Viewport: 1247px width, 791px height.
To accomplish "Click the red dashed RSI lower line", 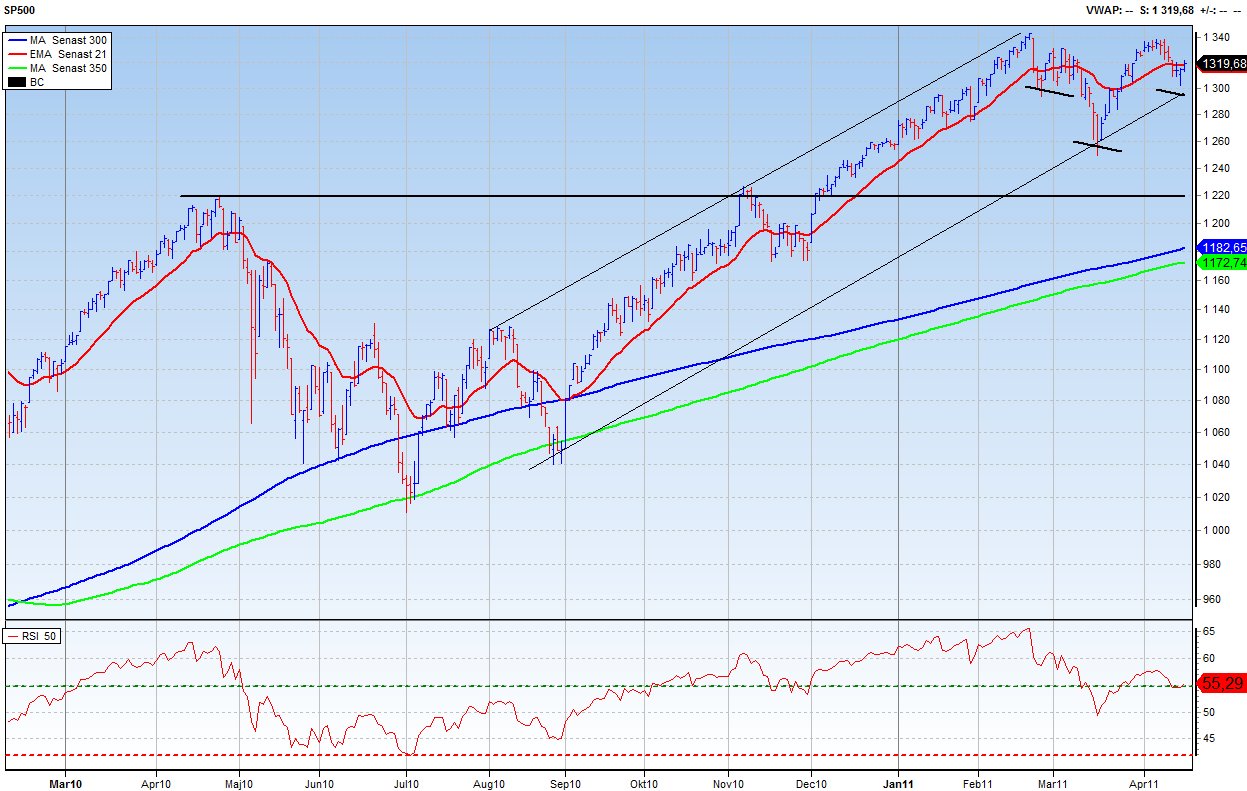I will [600, 755].
